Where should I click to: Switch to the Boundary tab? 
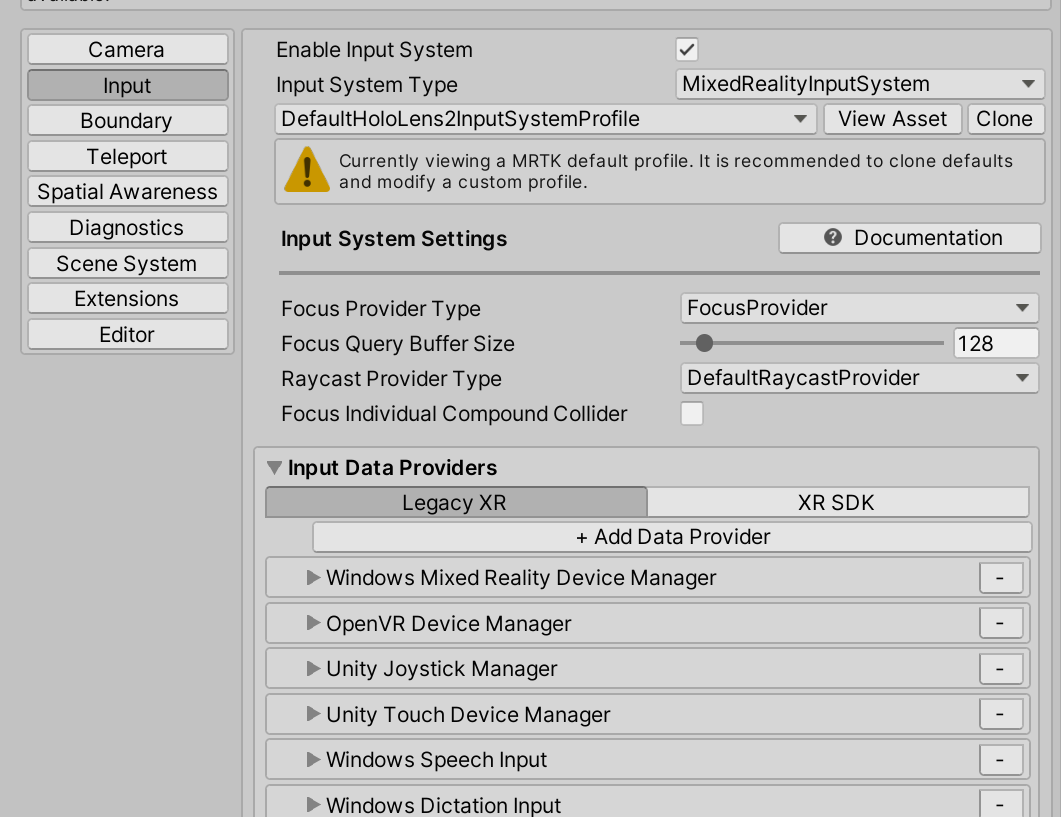(x=127, y=120)
